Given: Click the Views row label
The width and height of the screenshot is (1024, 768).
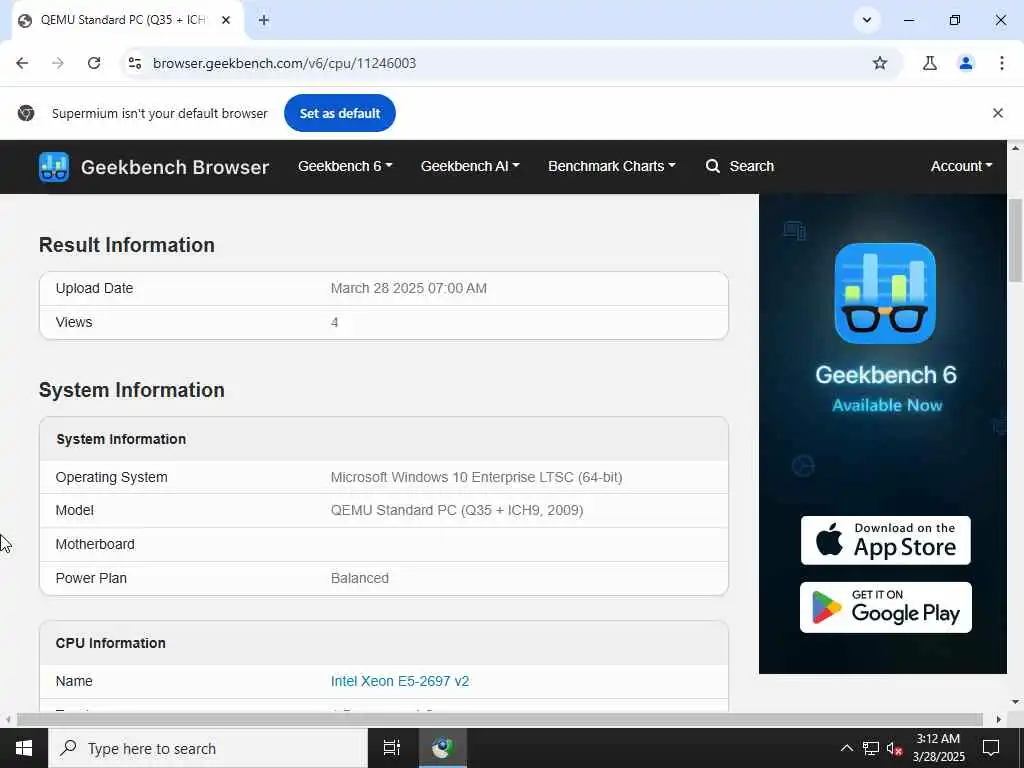Looking at the screenshot, I should point(74,322).
